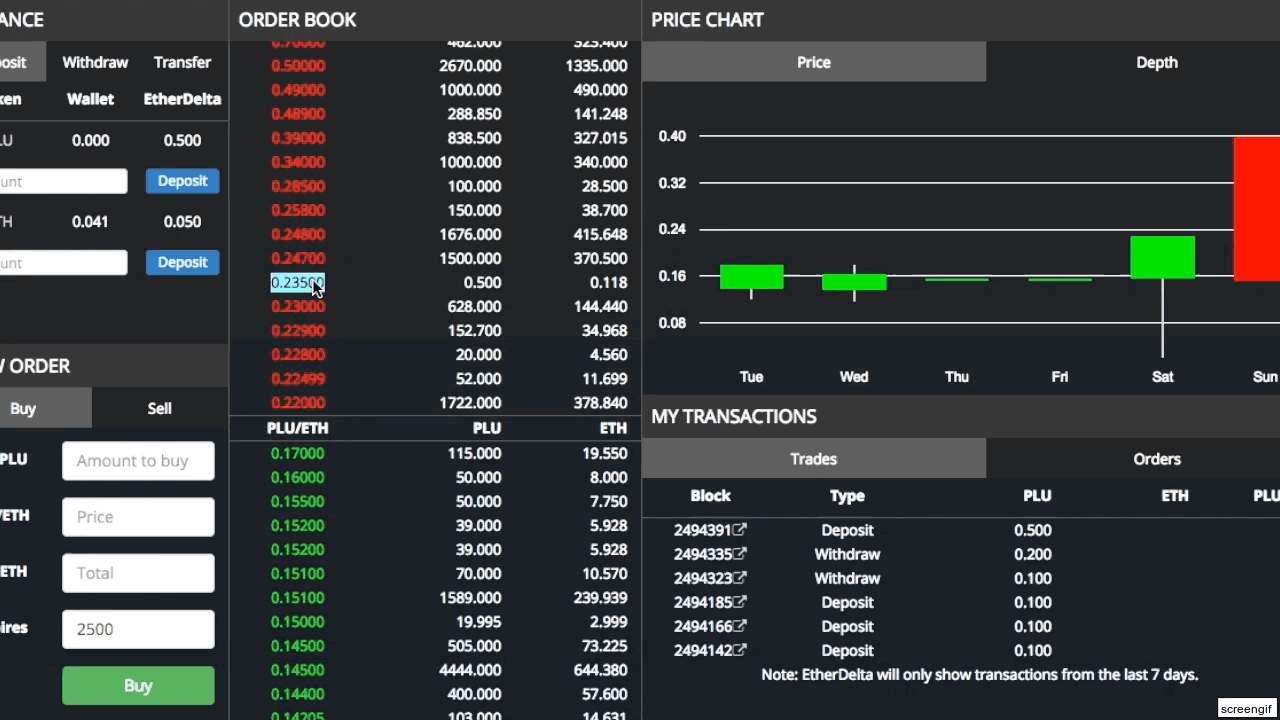
Task: Click the Block column header in transactions
Action: coord(710,495)
